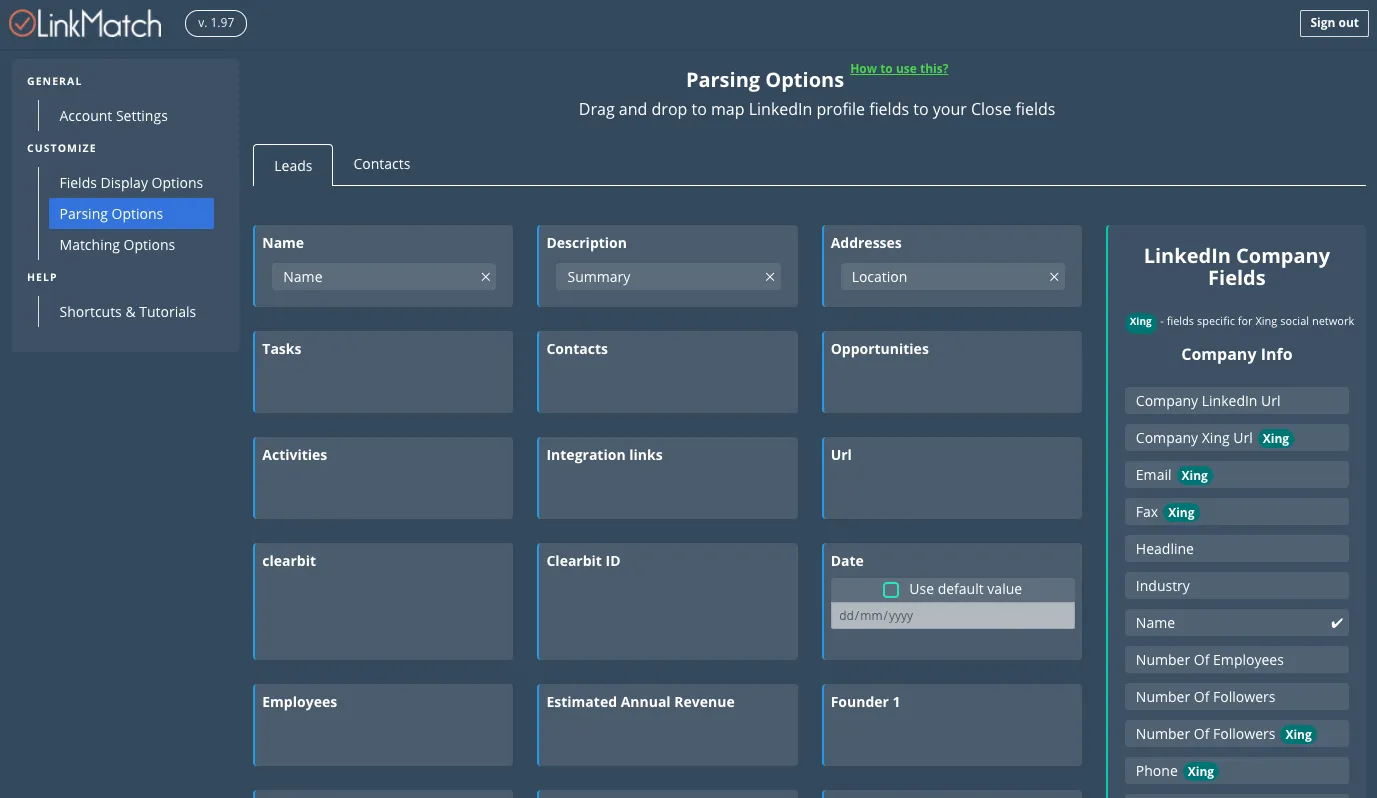This screenshot has height=798, width=1377.
Task: Click the v. 1.97 version badge
Action: (x=216, y=23)
